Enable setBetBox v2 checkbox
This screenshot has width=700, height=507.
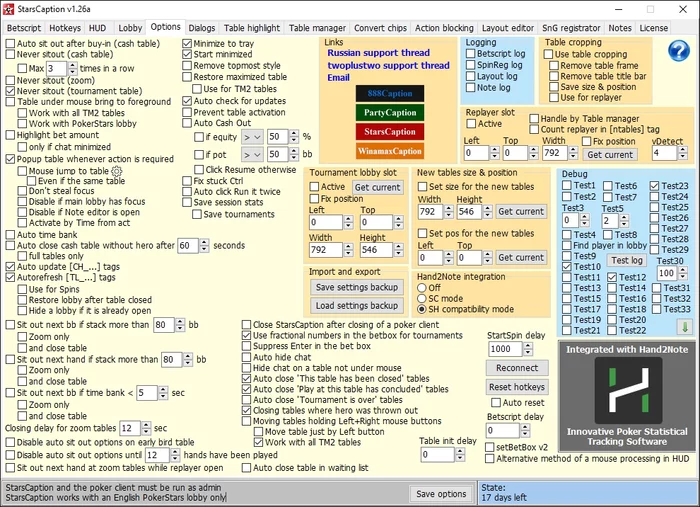point(490,447)
